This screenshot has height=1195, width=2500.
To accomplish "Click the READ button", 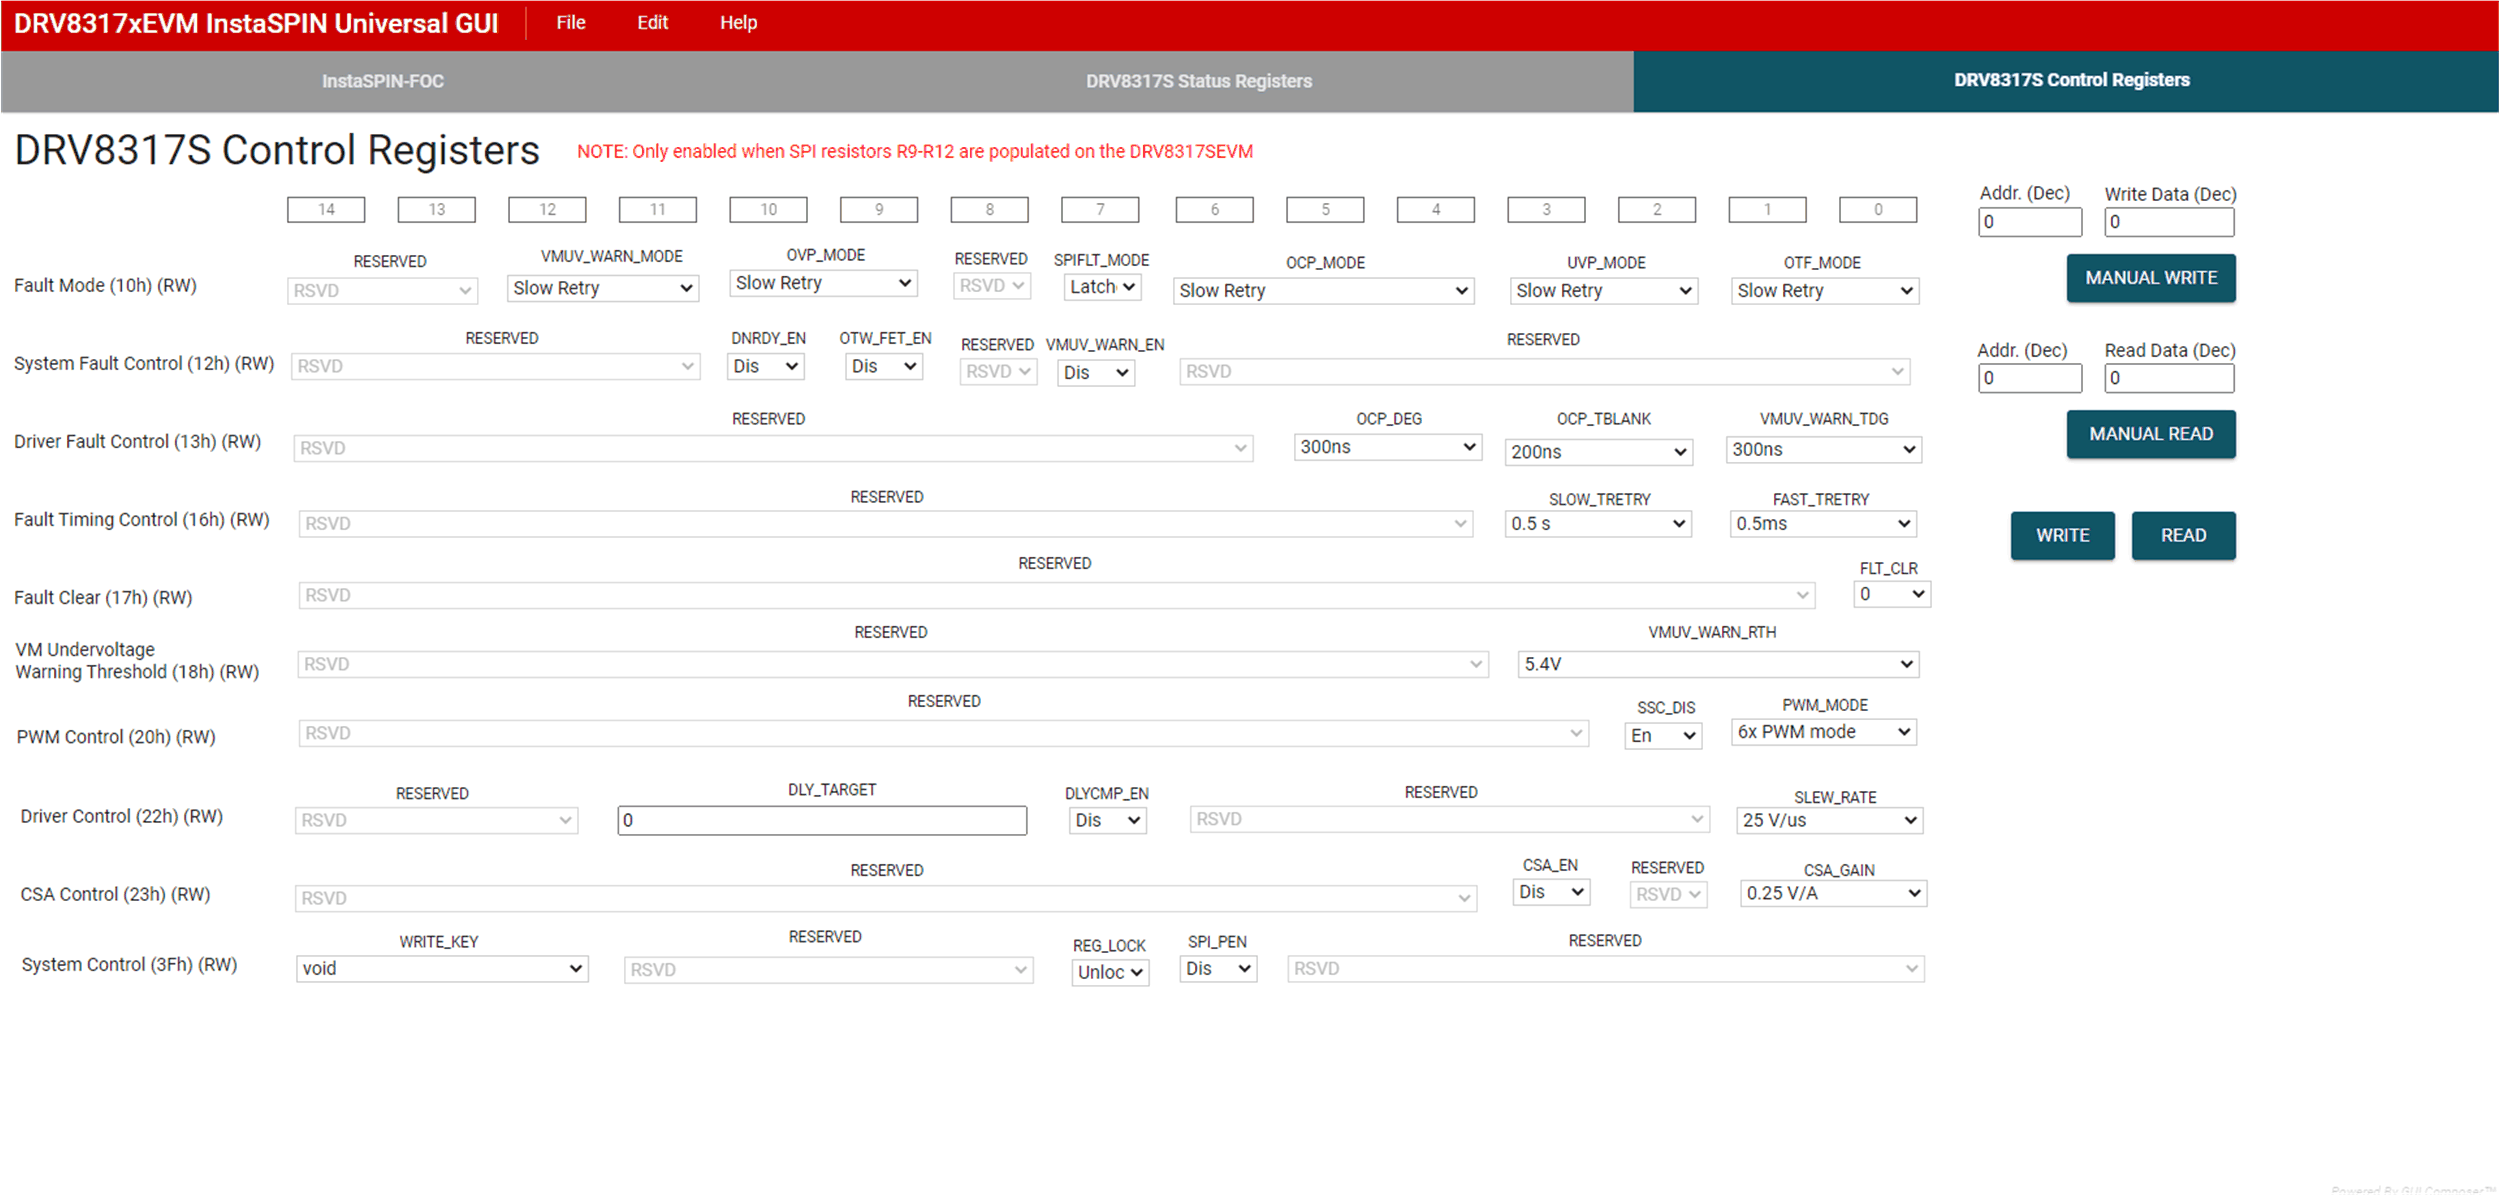I will (2183, 535).
